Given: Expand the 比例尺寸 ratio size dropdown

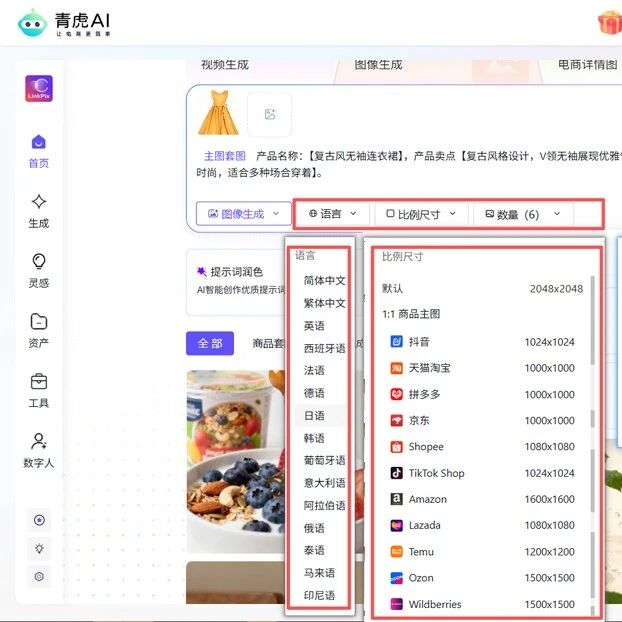Looking at the screenshot, I should 421,214.
